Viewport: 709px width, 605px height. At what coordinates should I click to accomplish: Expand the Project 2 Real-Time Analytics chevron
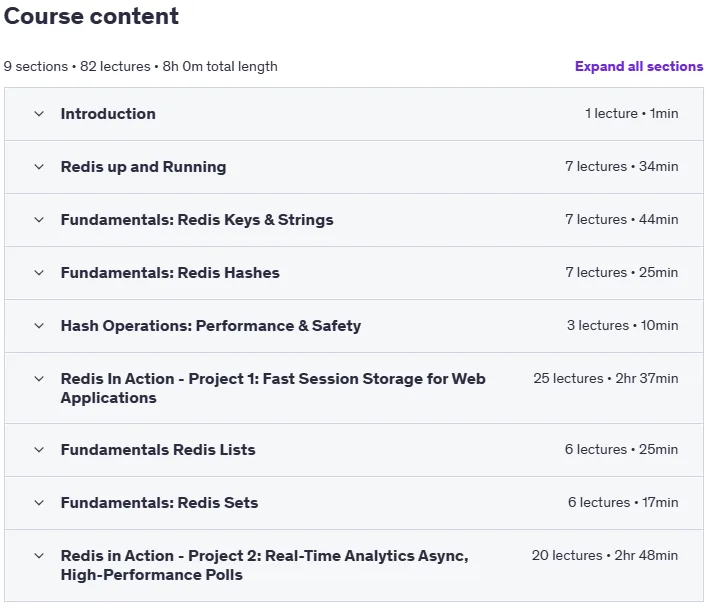39,556
